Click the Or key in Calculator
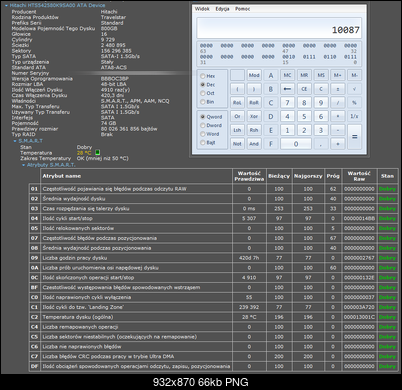The image size is (402, 390). [237, 116]
